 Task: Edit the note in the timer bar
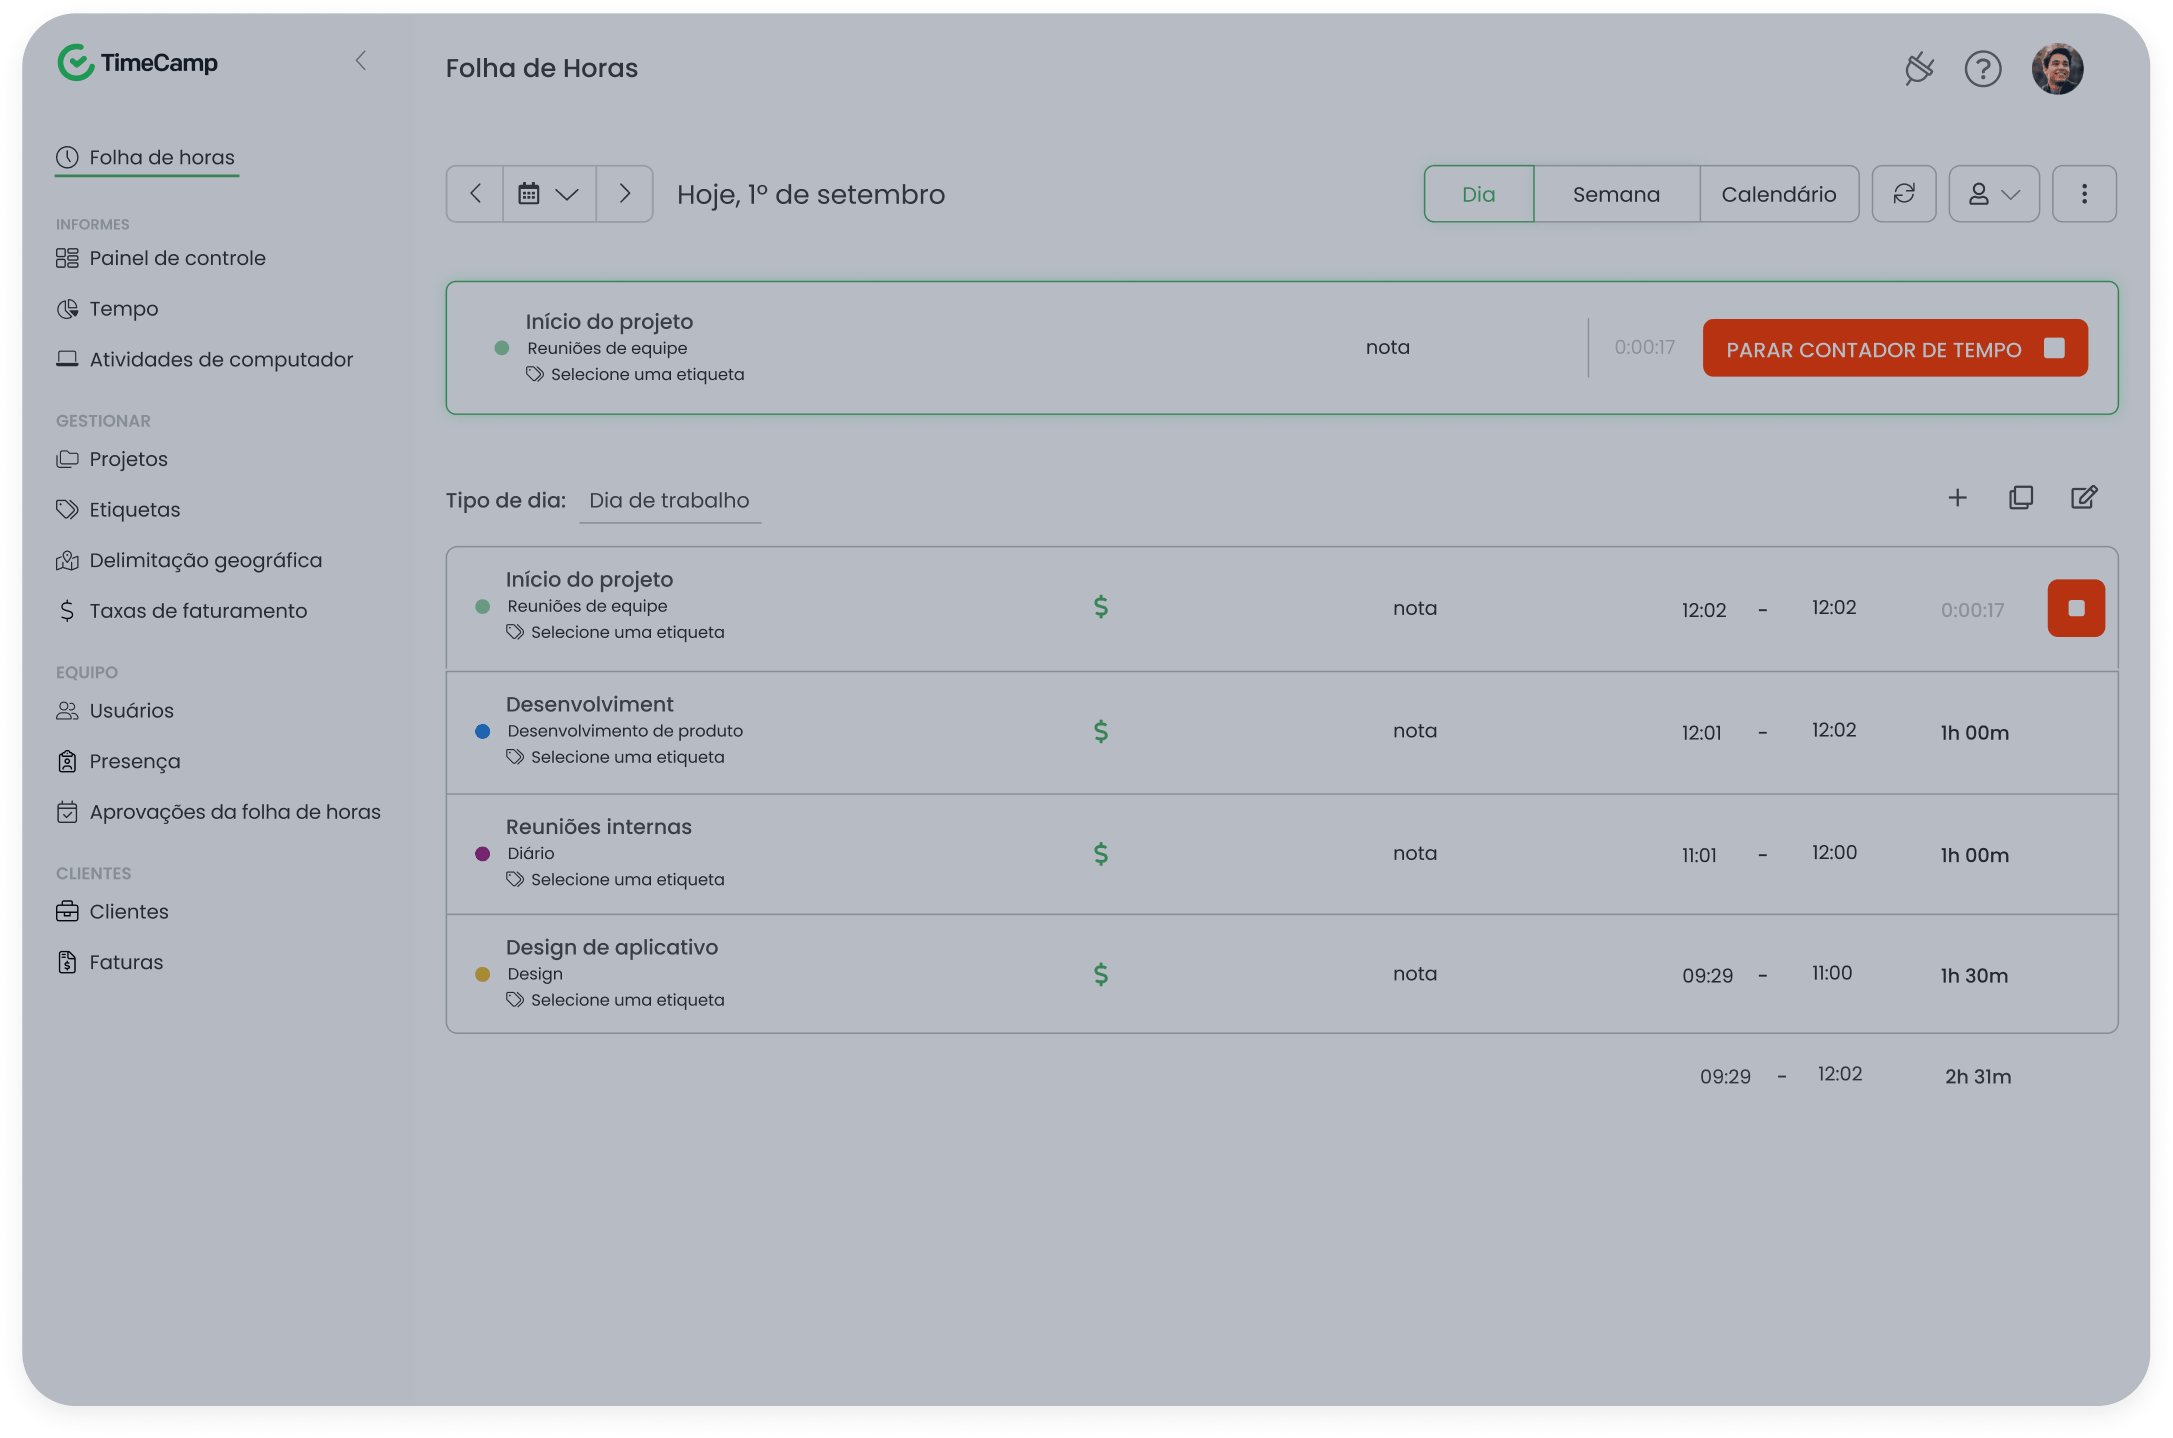(x=1388, y=347)
